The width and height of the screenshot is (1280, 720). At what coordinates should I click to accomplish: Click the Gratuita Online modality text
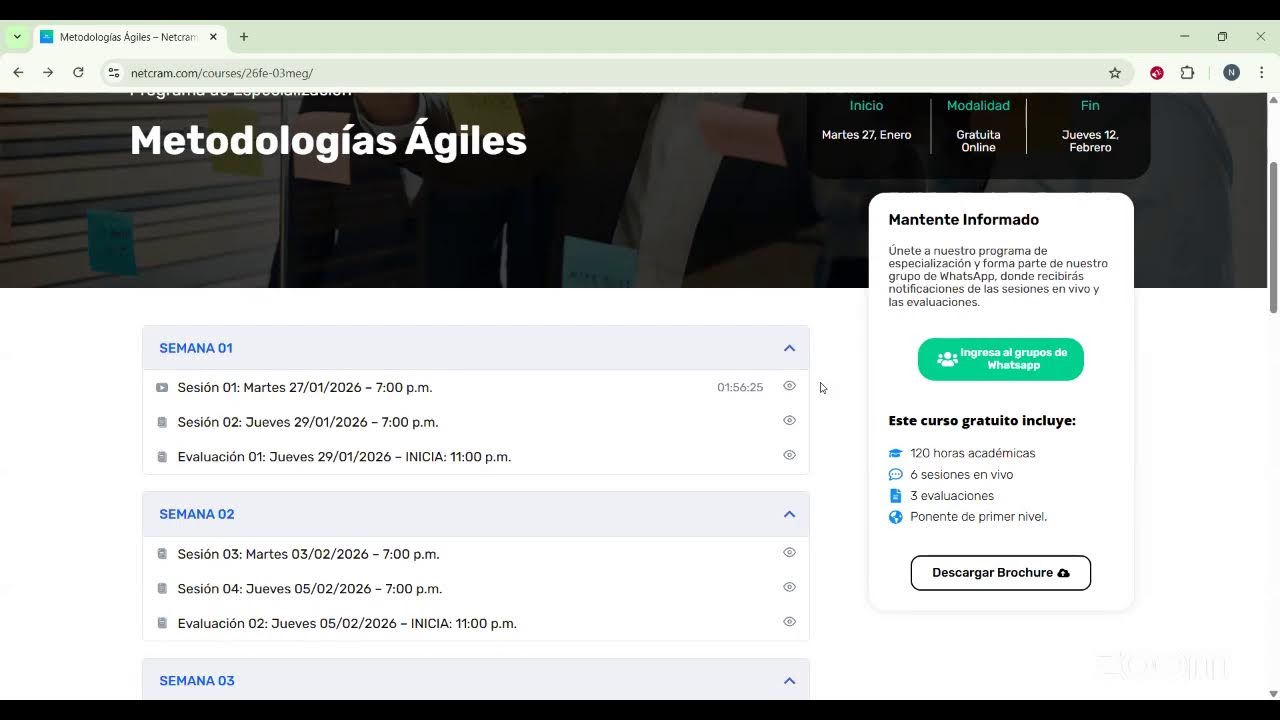point(978,141)
